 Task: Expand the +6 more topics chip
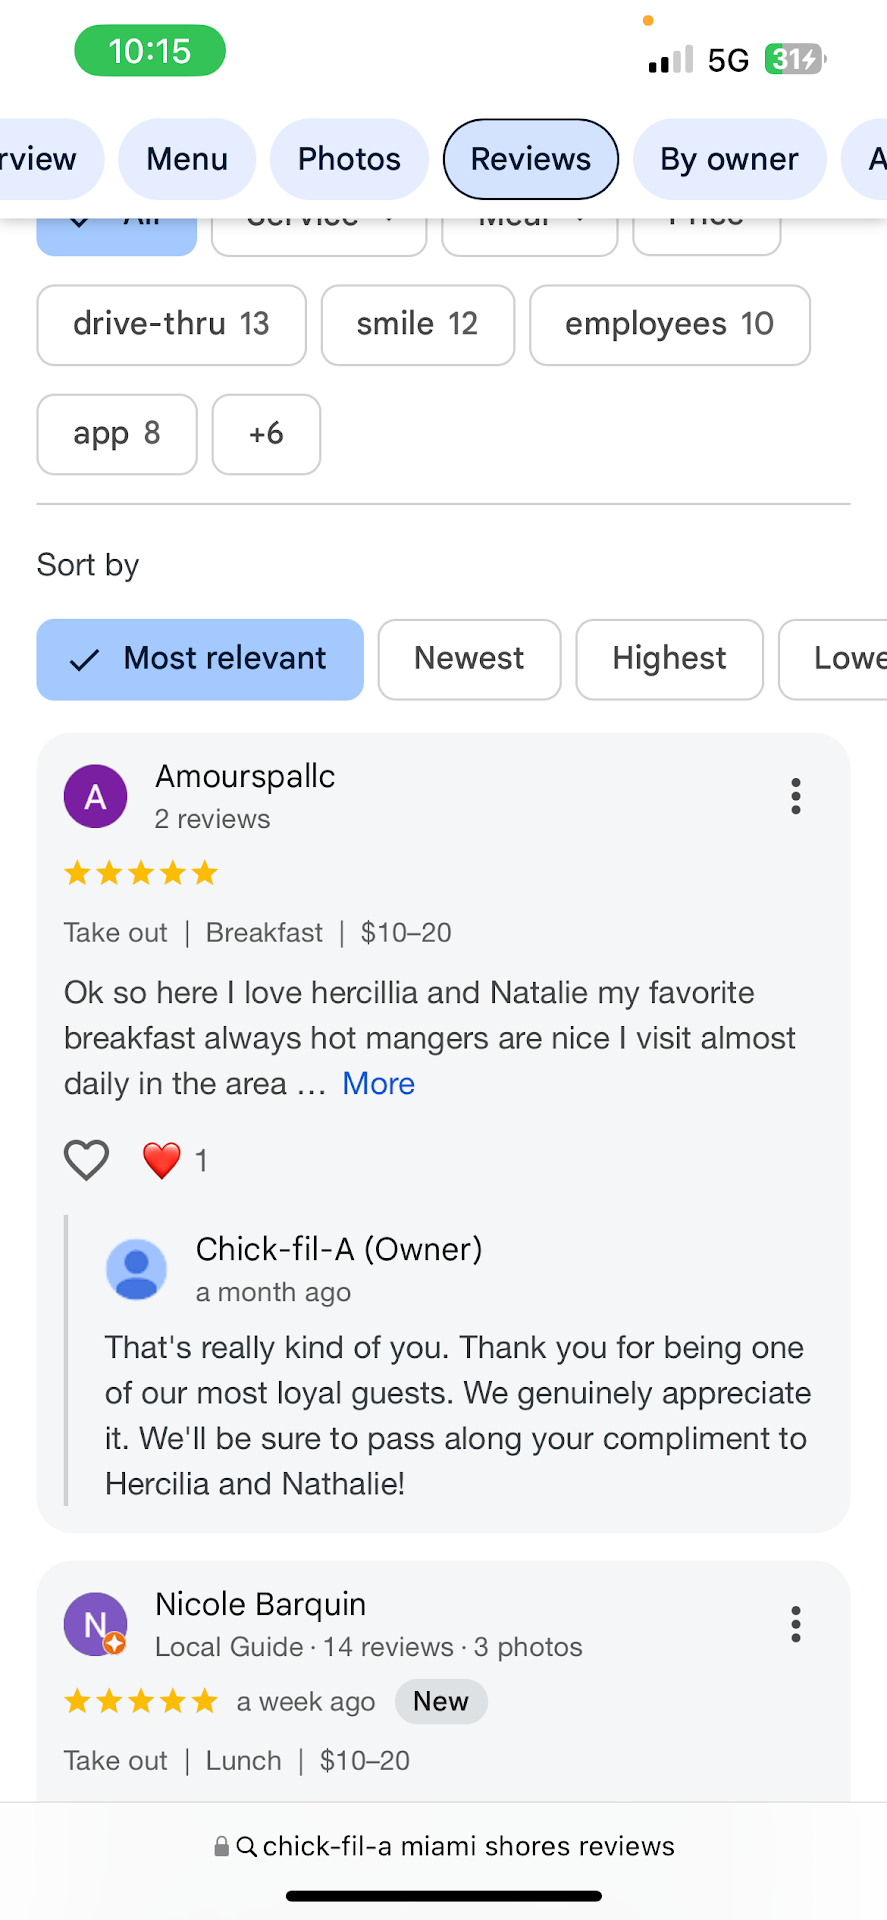(x=266, y=434)
